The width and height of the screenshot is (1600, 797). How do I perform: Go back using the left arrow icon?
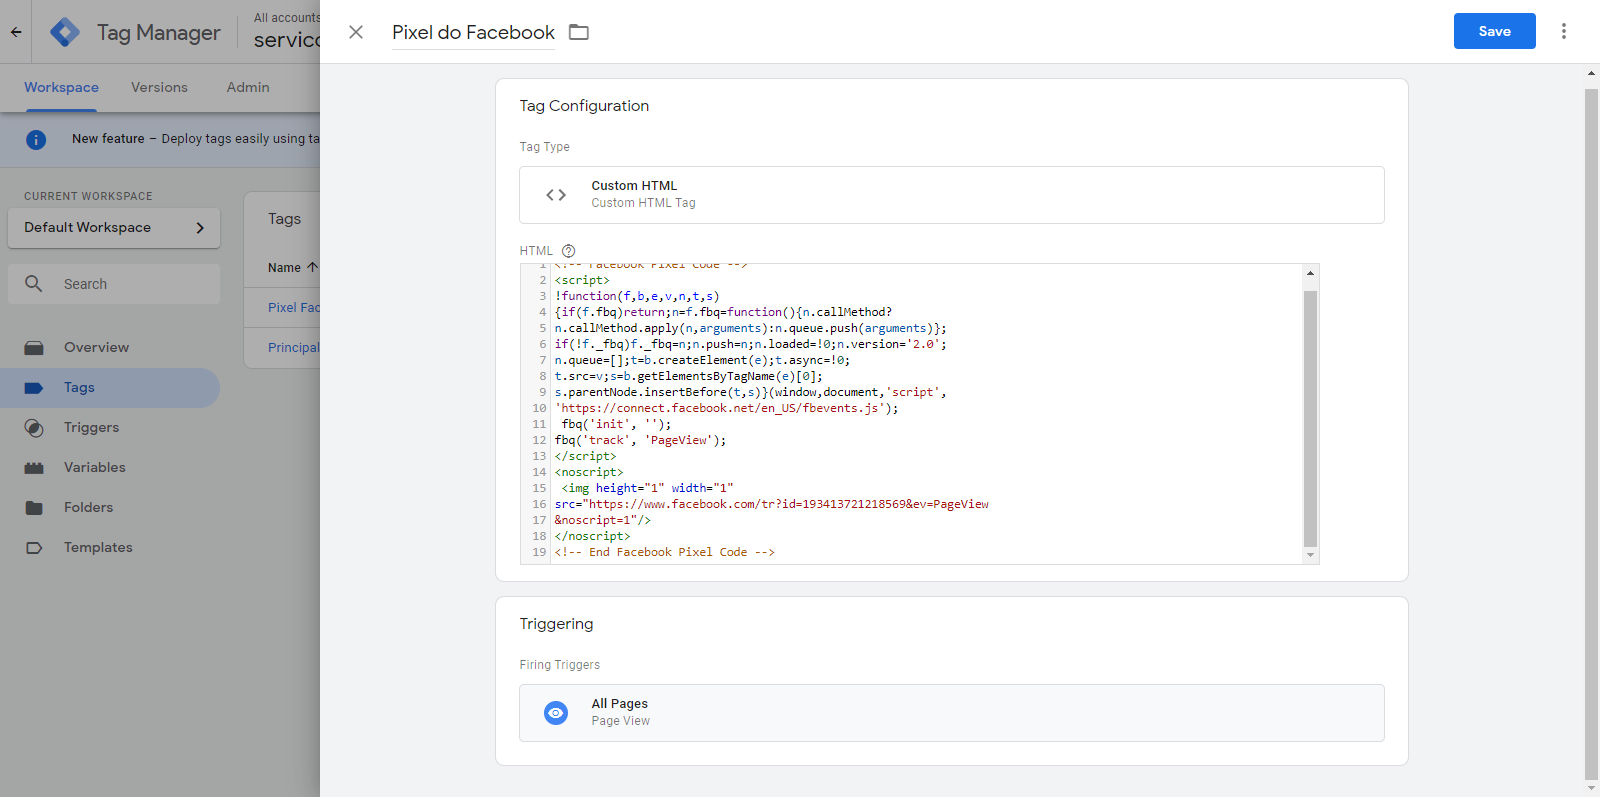tap(16, 32)
